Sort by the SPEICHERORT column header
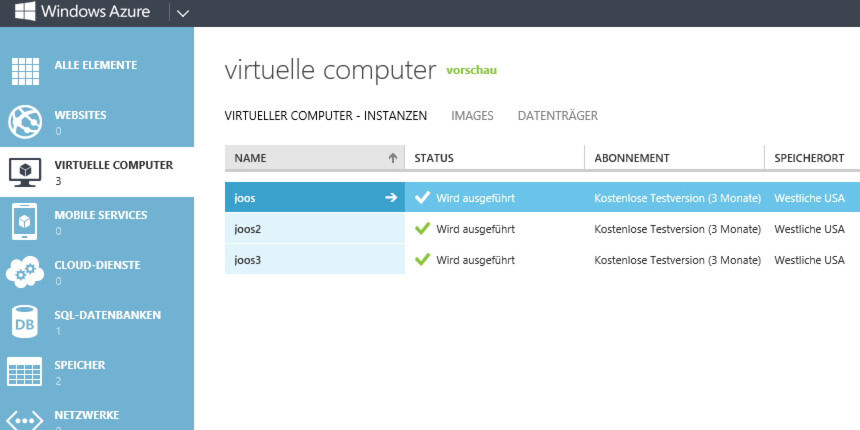This screenshot has width=860, height=430. pos(812,158)
